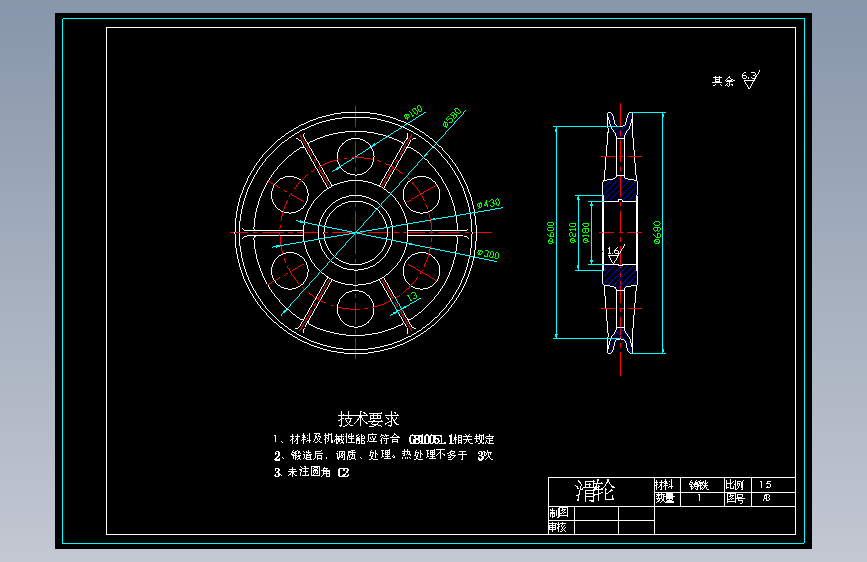
Task: Click the upper hatched hub section
Action: coord(620,190)
